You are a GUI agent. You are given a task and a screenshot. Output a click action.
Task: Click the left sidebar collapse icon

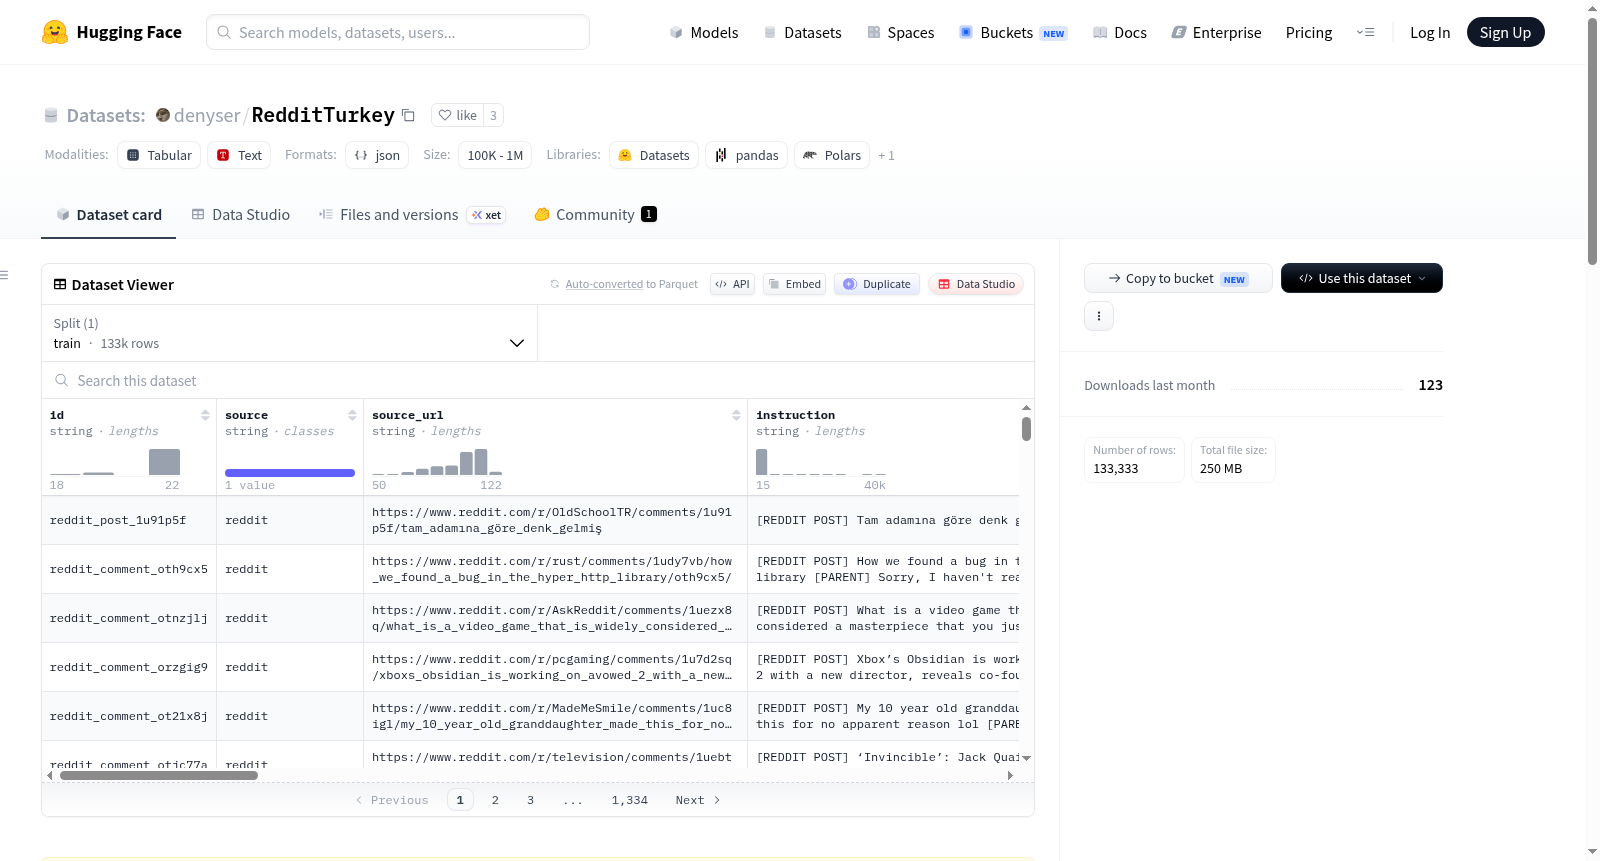(x=4, y=275)
